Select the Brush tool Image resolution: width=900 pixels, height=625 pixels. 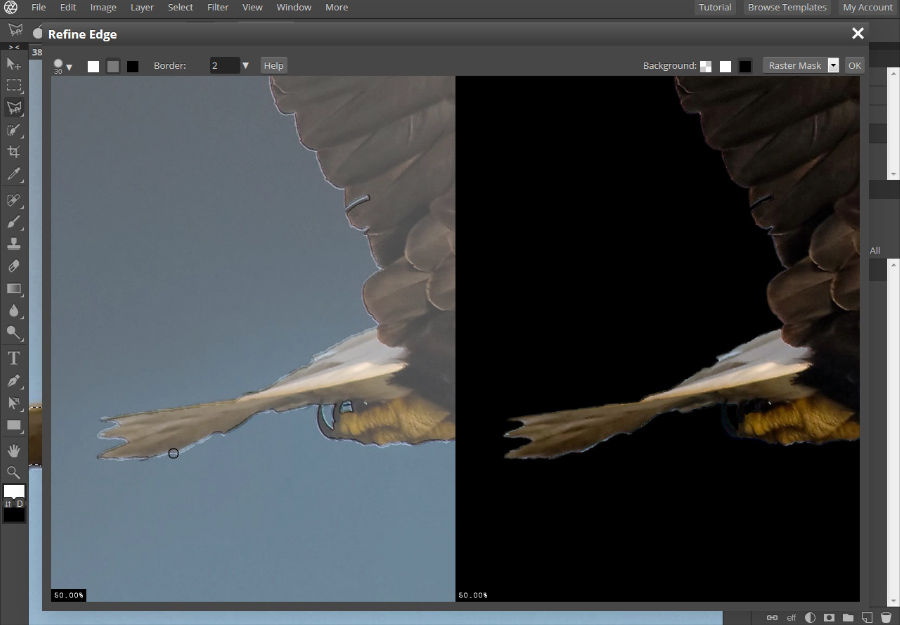click(14, 222)
